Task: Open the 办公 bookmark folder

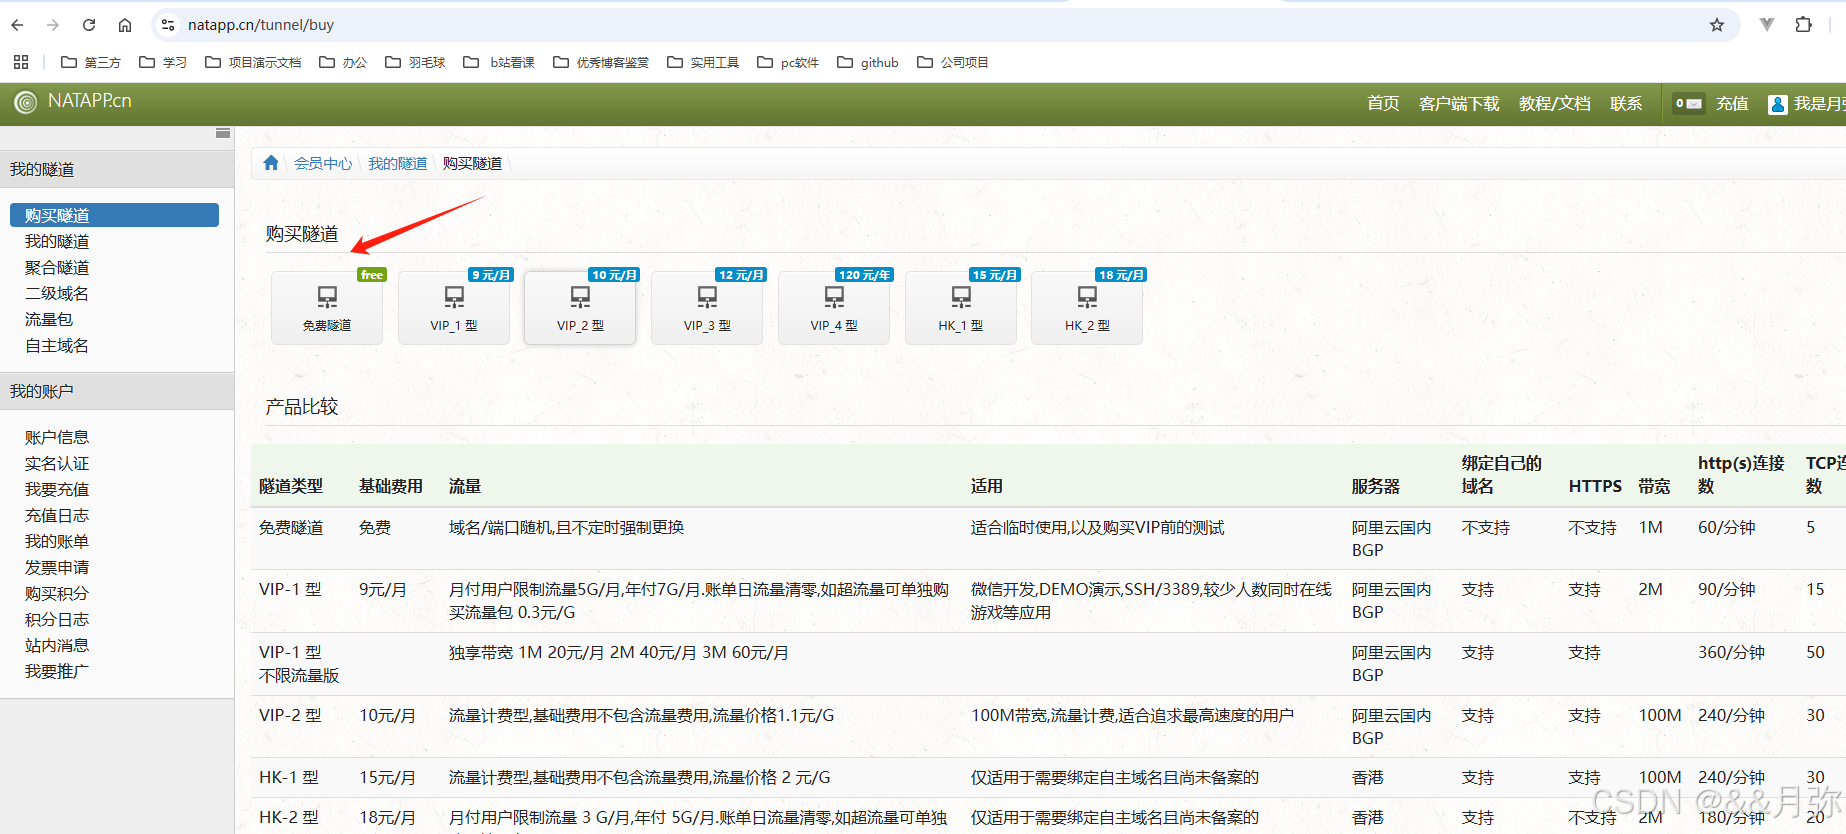Action: 343,62
